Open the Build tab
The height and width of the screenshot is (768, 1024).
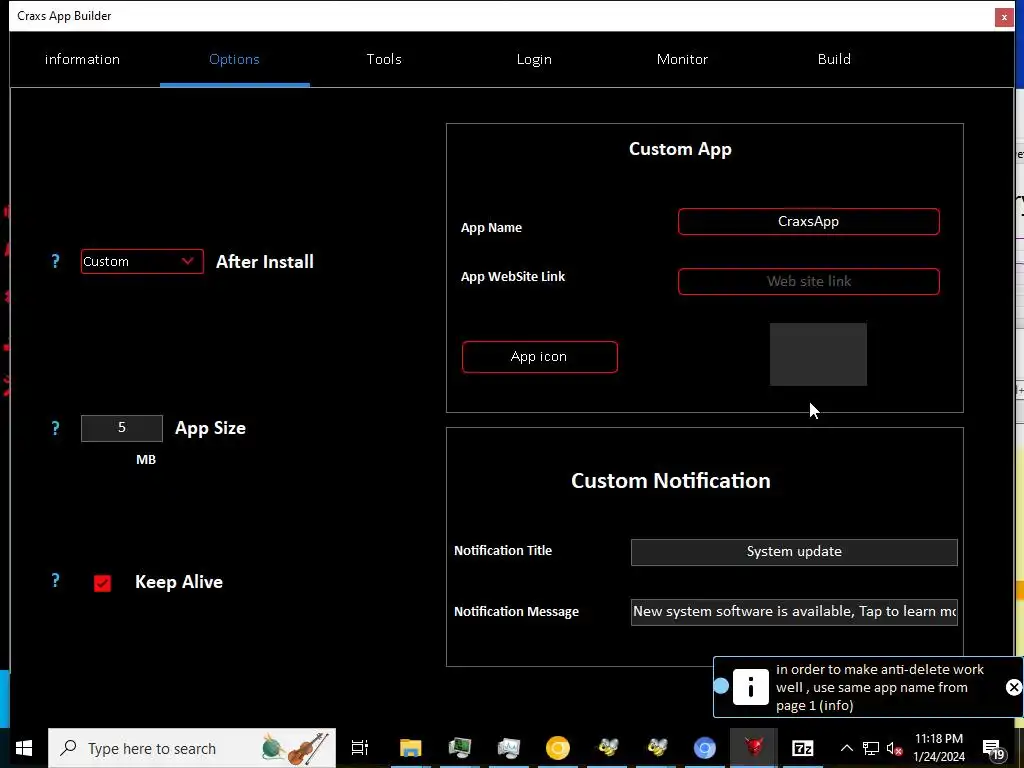point(834,59)
